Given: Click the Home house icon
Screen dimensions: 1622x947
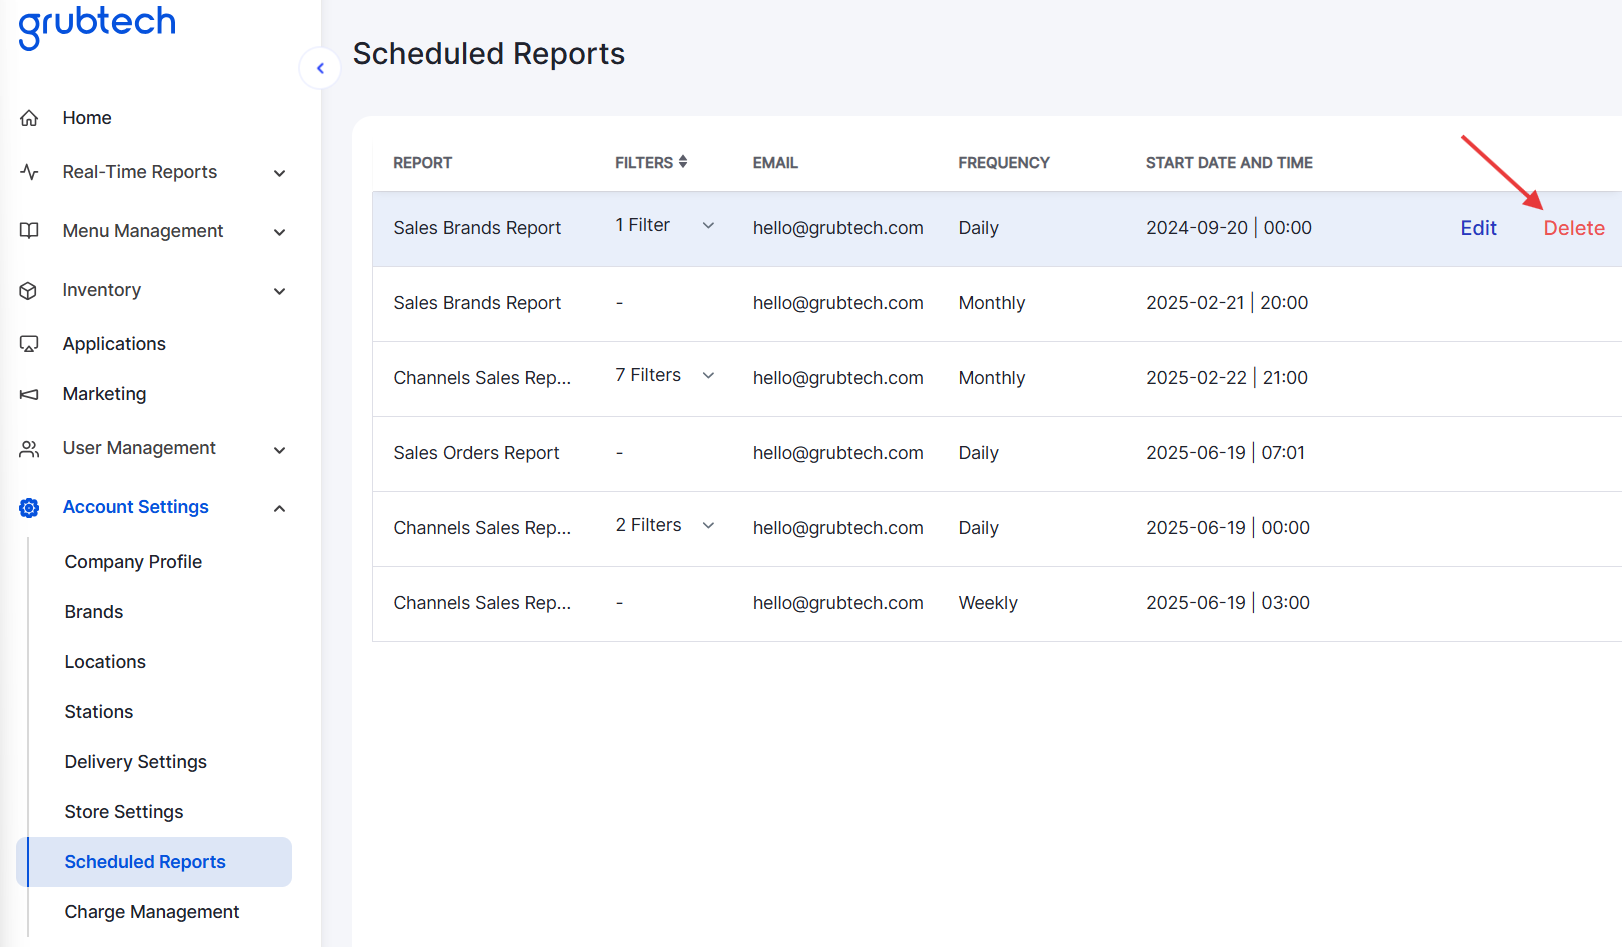Looking at the screenshot, I should (29, 118).
